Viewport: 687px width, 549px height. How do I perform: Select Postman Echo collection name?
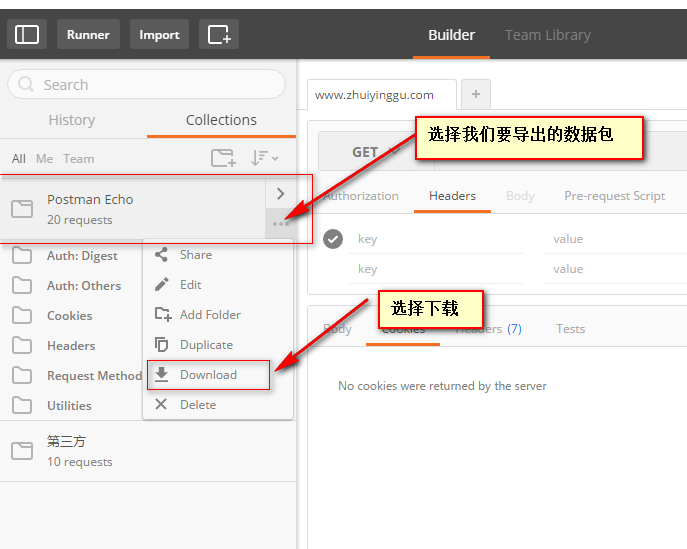[90, 199]
